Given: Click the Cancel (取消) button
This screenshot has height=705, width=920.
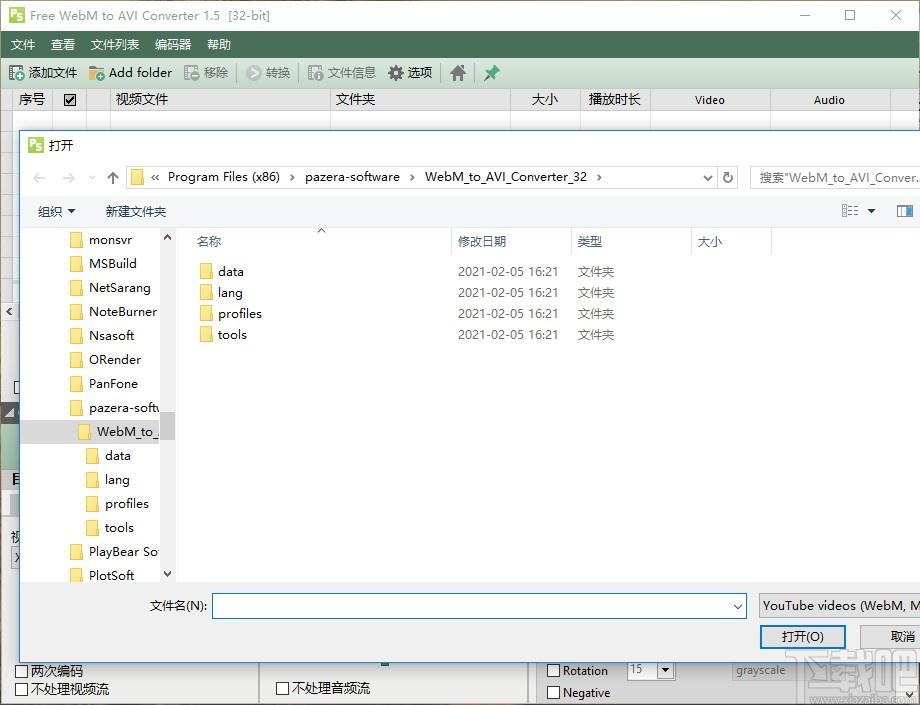Looking at the screenshot, I should coord(892,636).
